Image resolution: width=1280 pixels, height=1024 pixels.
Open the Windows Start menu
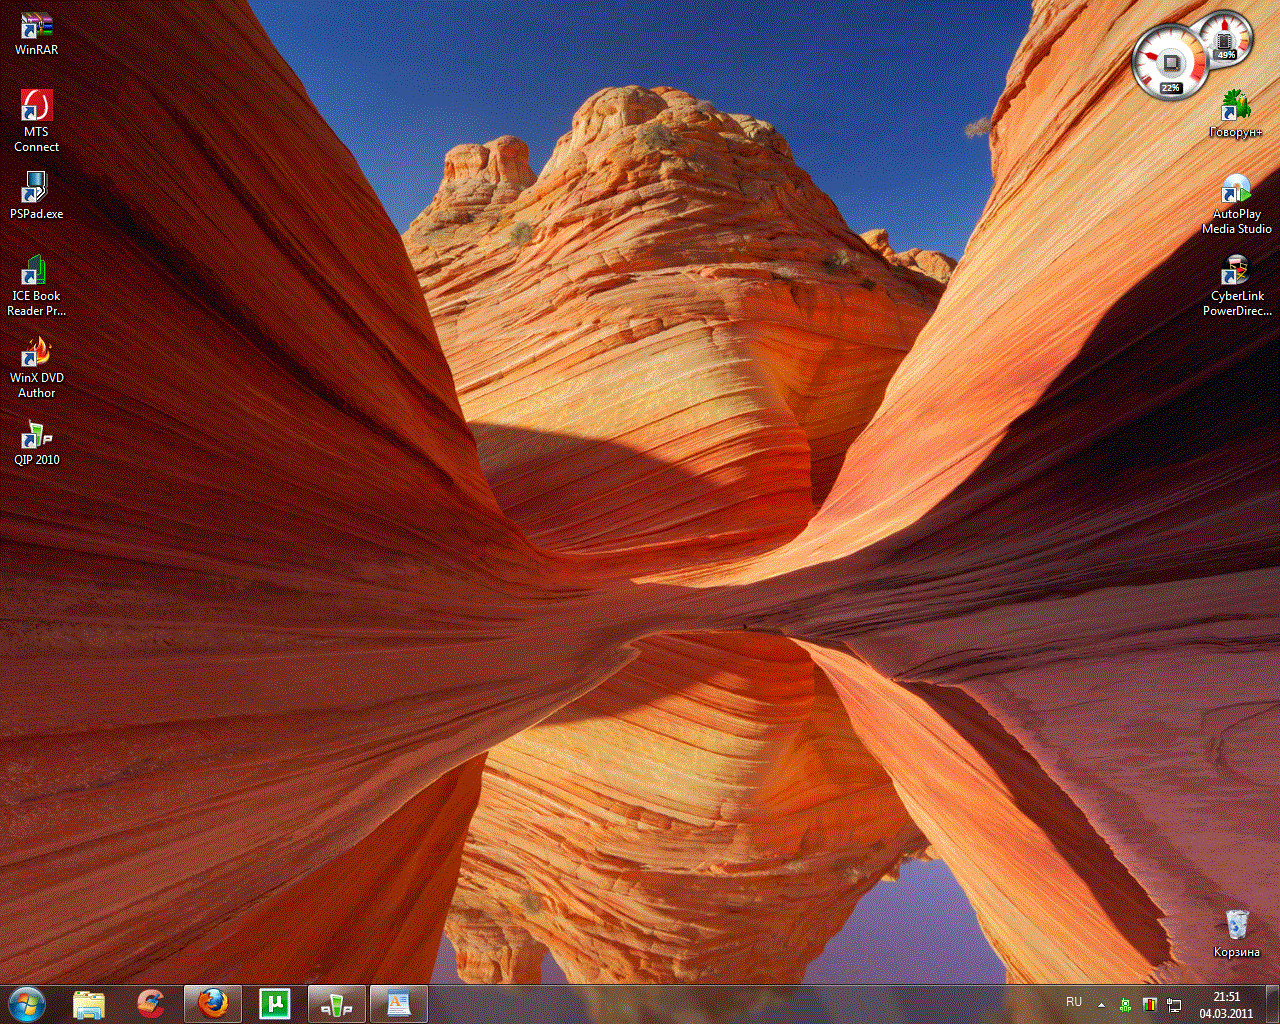(26, 1004)
